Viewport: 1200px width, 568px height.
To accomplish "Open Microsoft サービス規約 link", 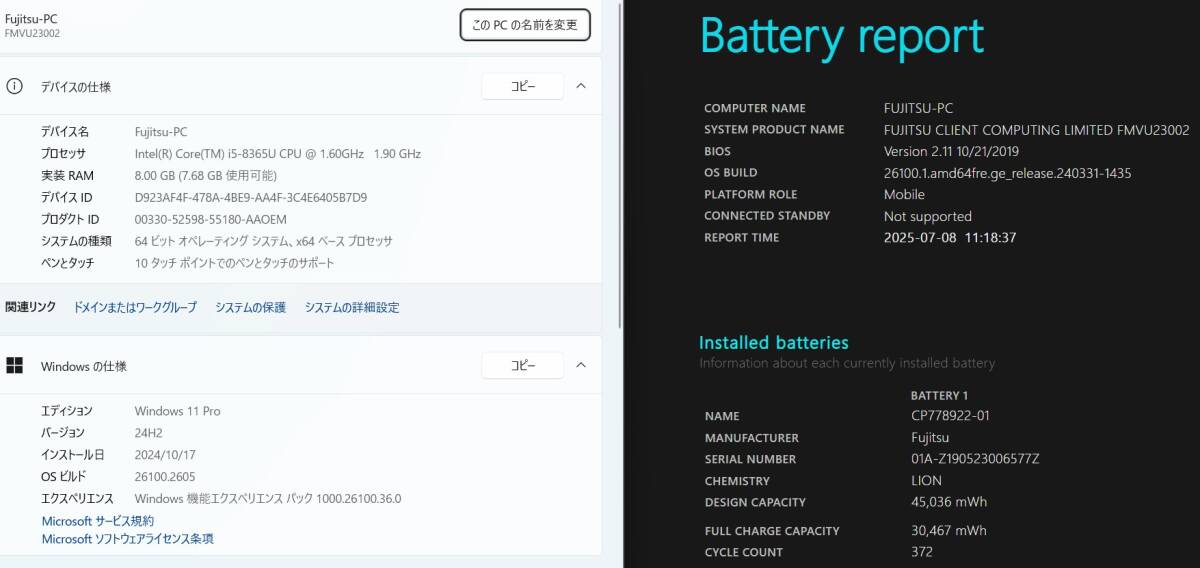I will click(x=98, y=521).
